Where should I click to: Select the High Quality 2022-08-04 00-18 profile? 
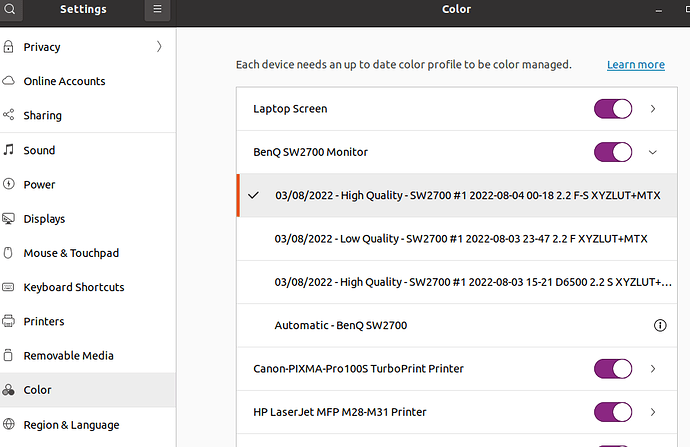[457, 195]
